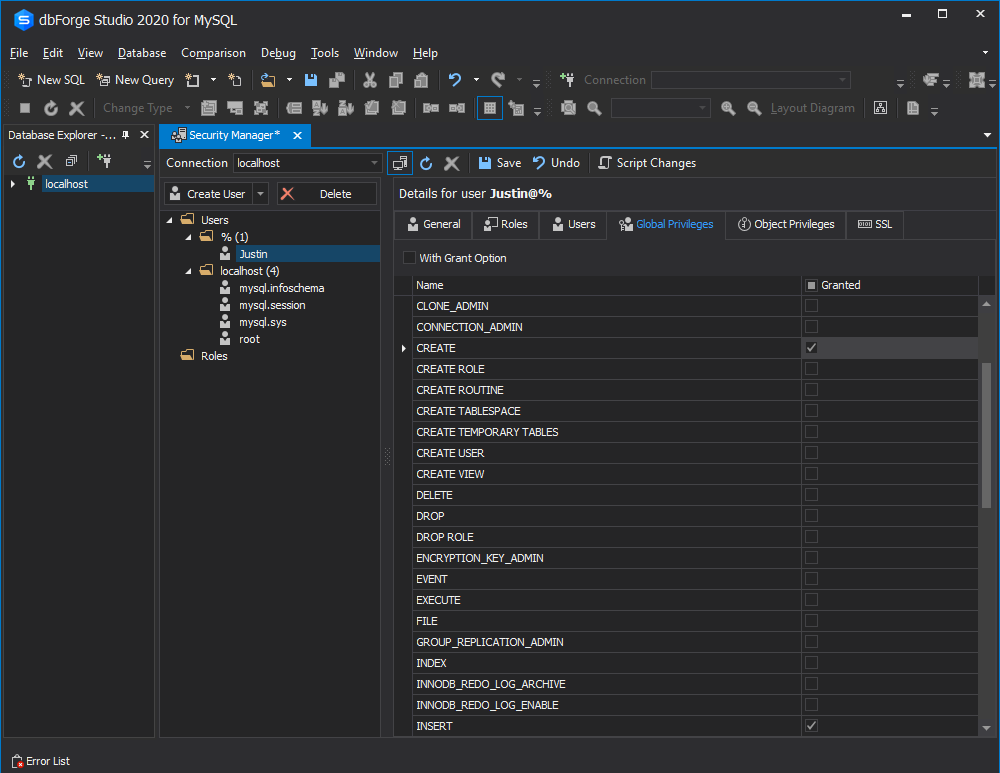The width and height of the screenshot is (1000, 773).
Task: Click the privileges list vertical scrollbar
Action: click(x=987, y=436)
